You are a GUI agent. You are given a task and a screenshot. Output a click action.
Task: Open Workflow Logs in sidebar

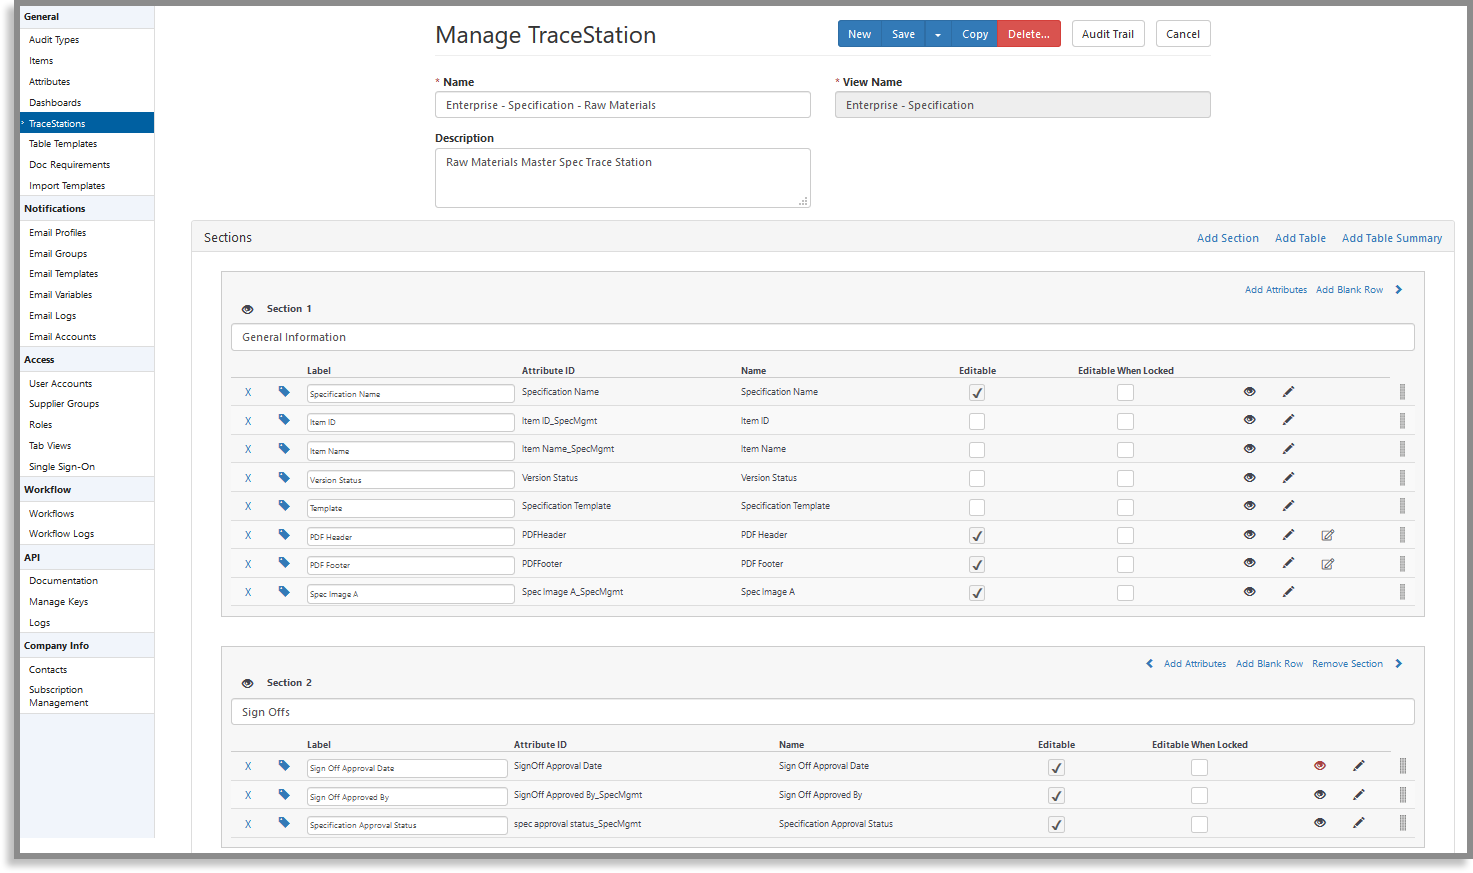61,534
